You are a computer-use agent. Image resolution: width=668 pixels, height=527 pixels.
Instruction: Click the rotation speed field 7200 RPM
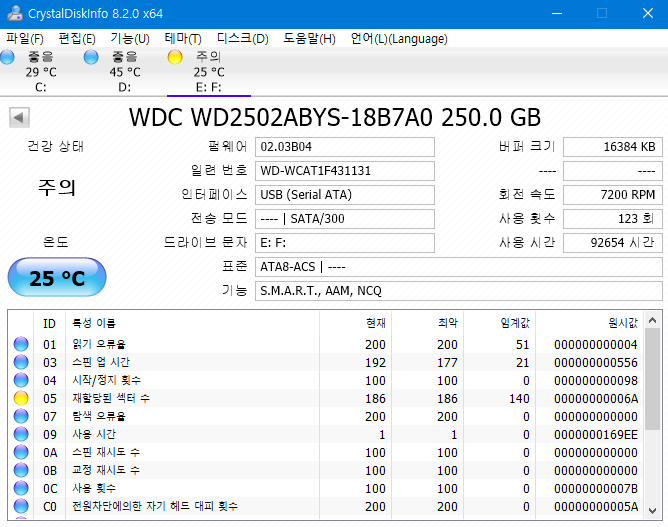tap(613, 195)
